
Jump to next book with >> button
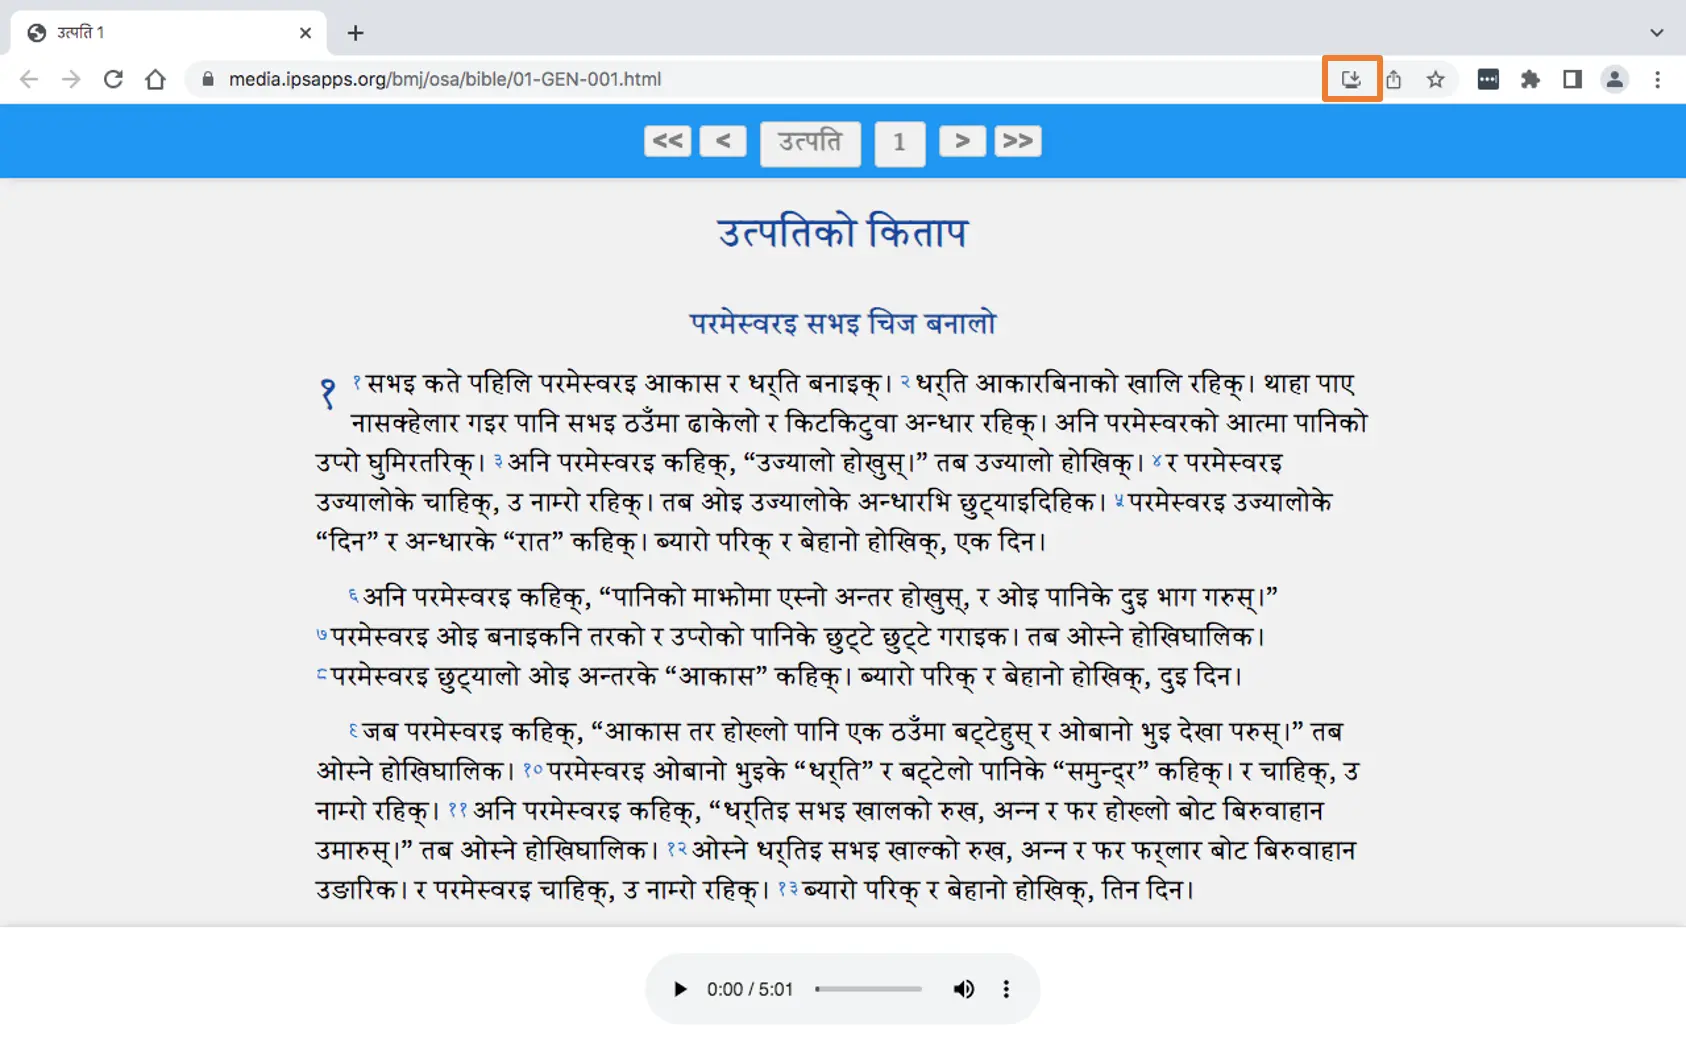[1017, 141]
